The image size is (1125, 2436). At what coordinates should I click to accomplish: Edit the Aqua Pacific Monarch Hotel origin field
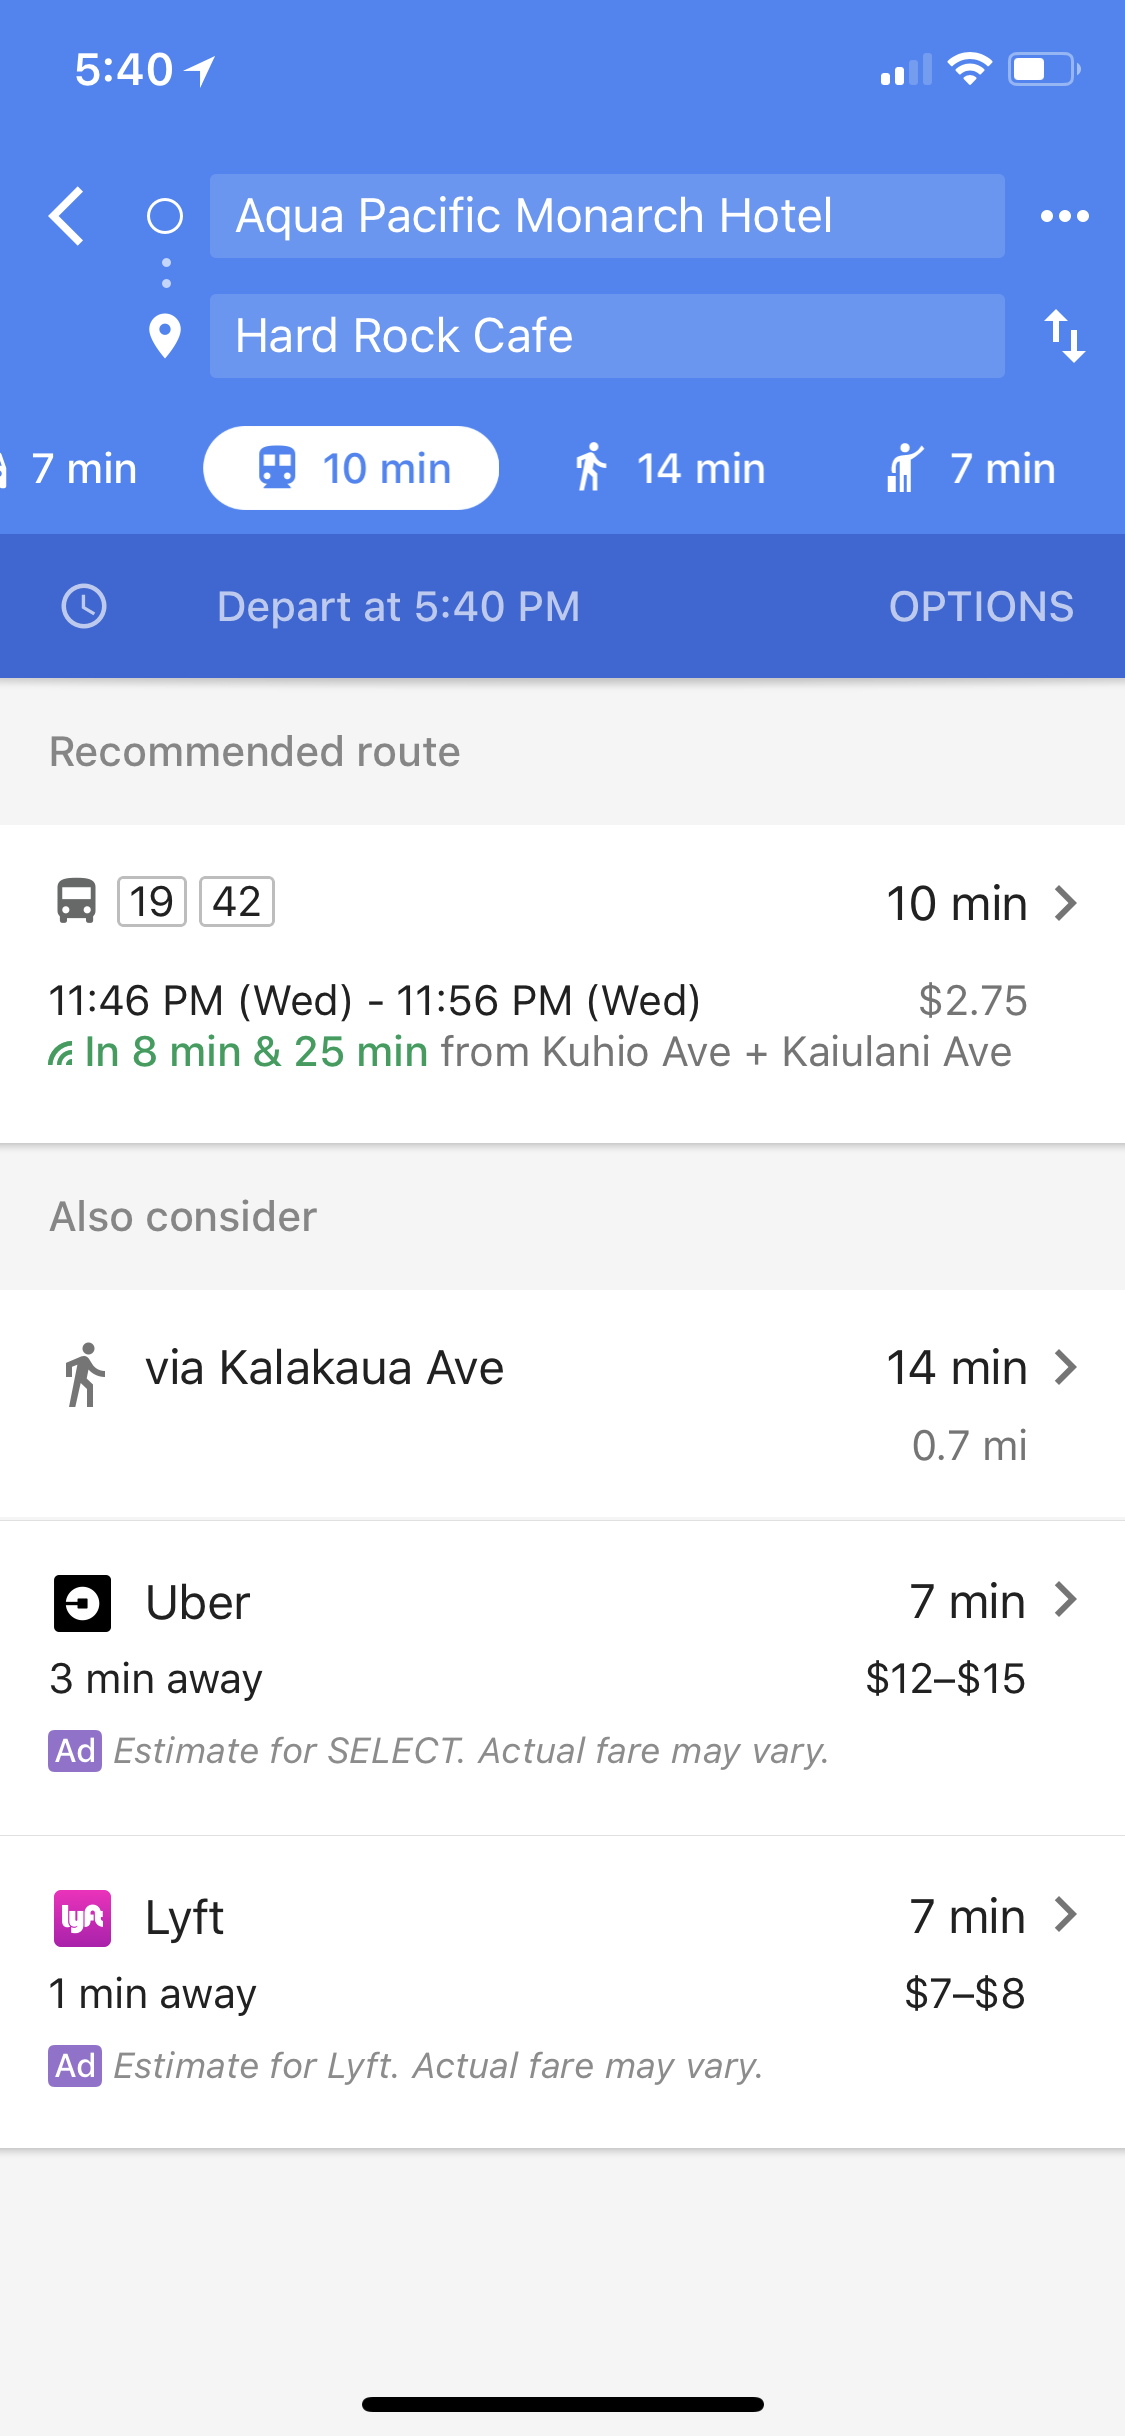606,216
